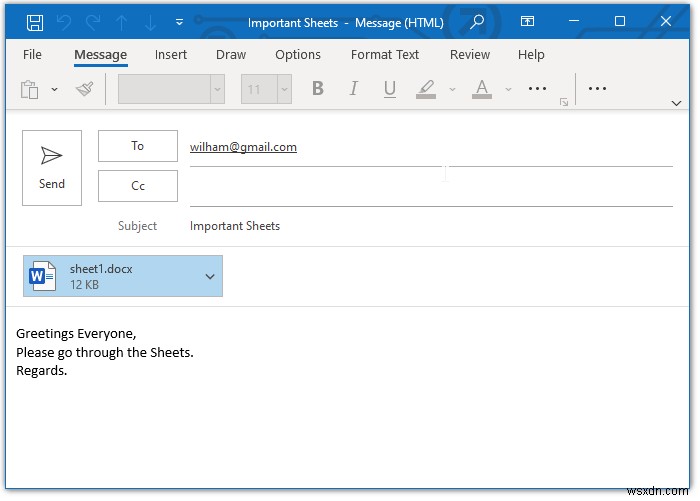Expand the Paste options arrow
Image resolution: width=700 pixels, height=501 pixels.
(54, 89)
